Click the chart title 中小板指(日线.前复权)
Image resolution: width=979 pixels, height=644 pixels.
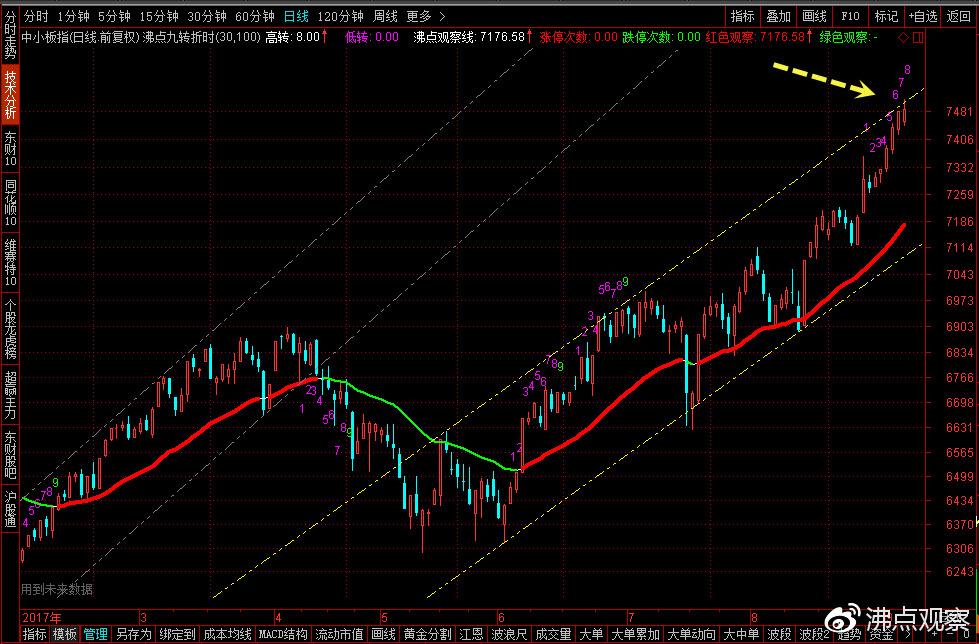point(80,37)
